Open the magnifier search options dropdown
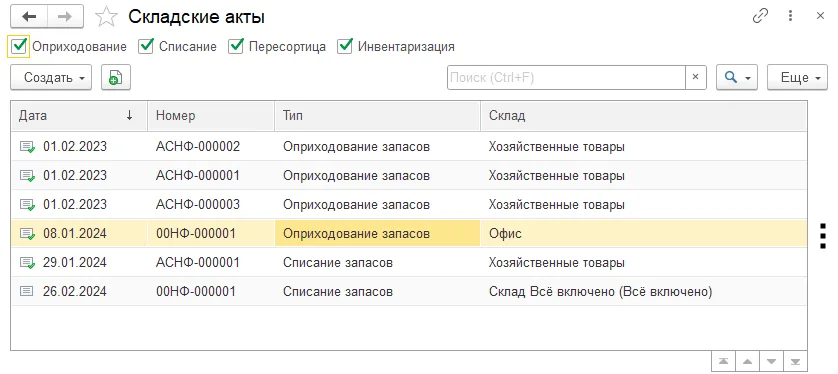Viewport: 838px width, 374px height. coord(737,77)
